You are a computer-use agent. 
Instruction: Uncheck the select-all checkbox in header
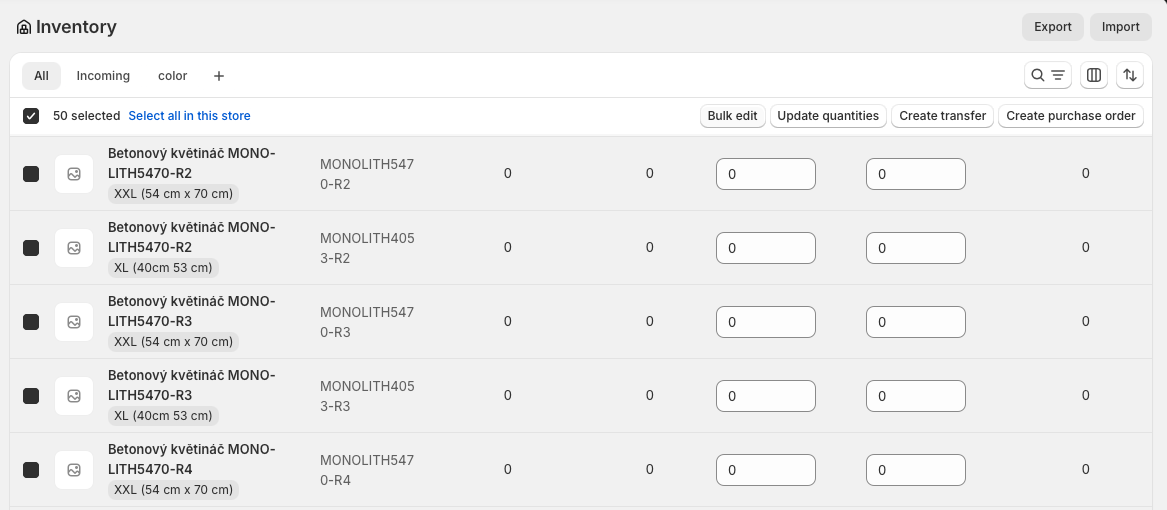click(x=31, y=116)
